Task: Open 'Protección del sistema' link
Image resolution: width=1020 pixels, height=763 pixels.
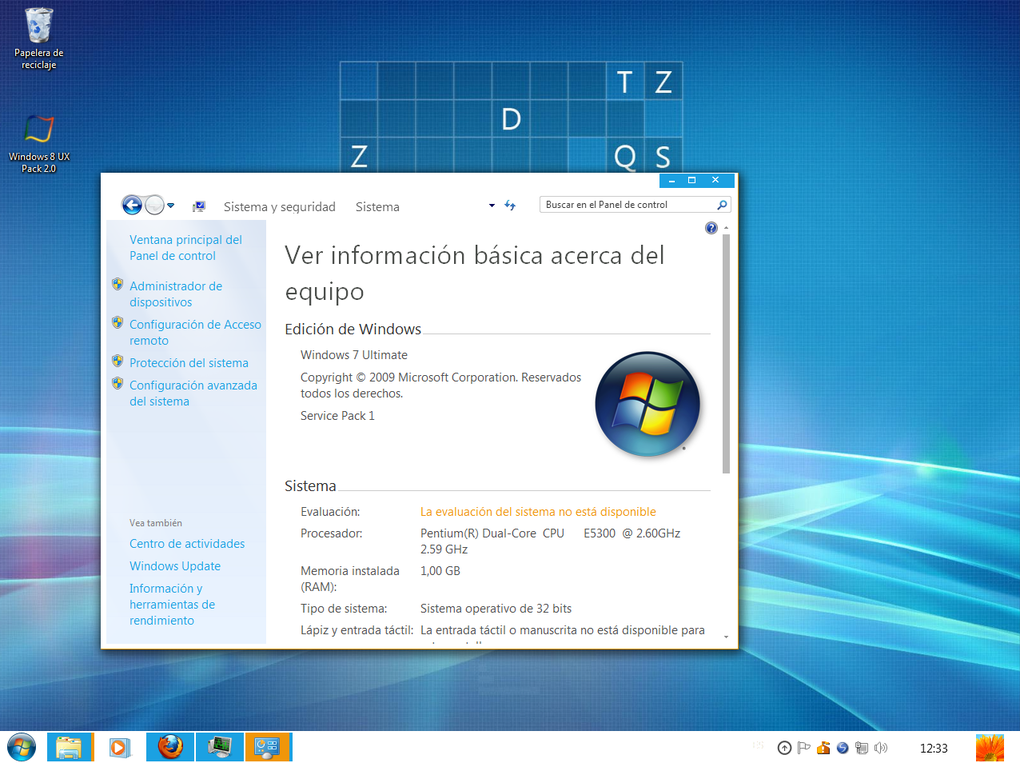Action: point(189,363)
